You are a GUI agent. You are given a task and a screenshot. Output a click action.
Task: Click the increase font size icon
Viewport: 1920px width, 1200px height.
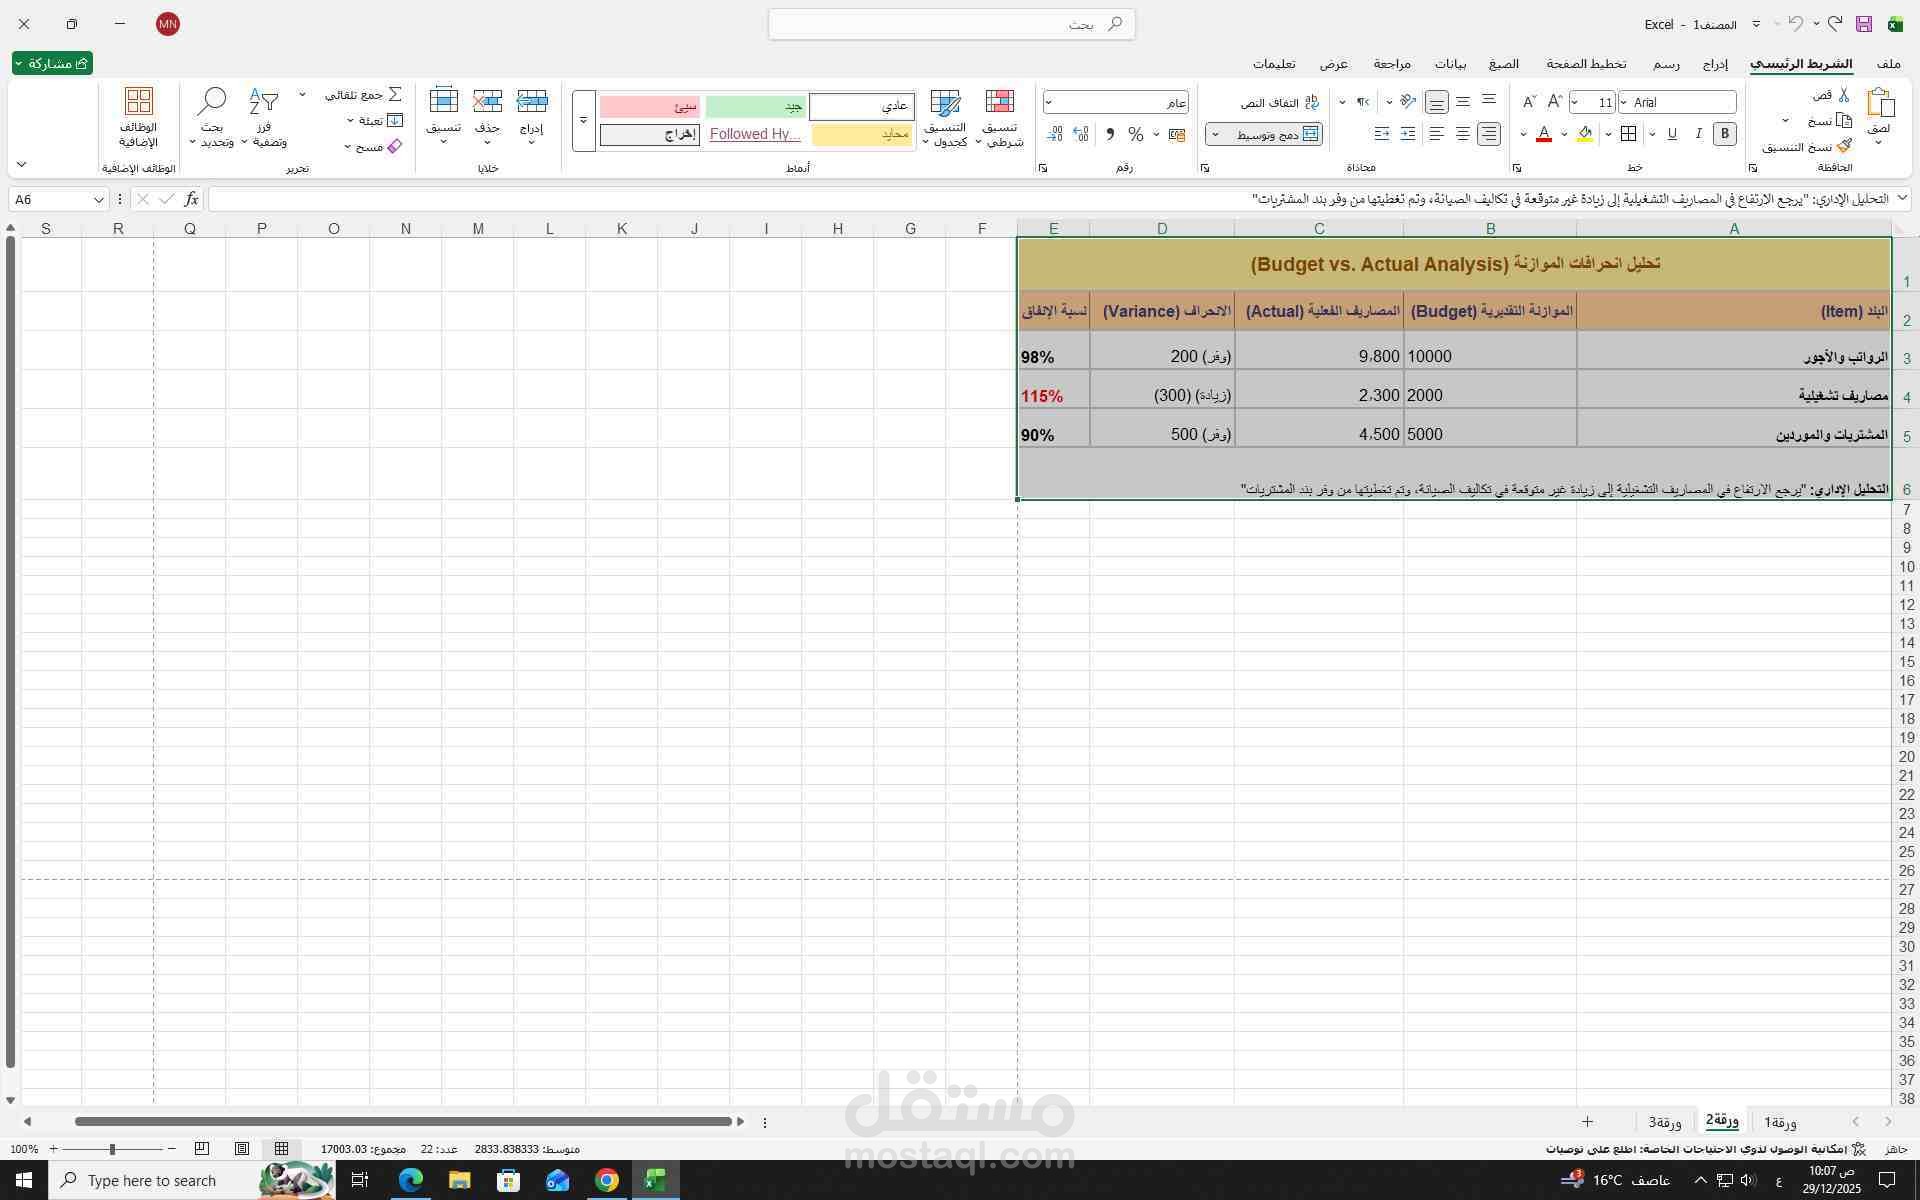(1554, 102)
